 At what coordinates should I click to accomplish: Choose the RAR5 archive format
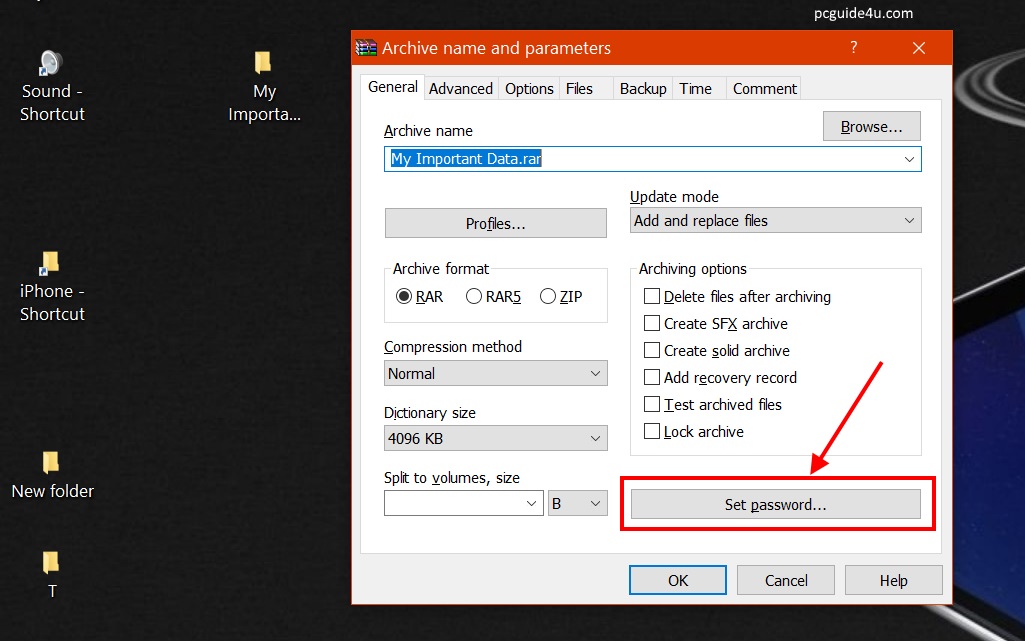click(474, 296)
